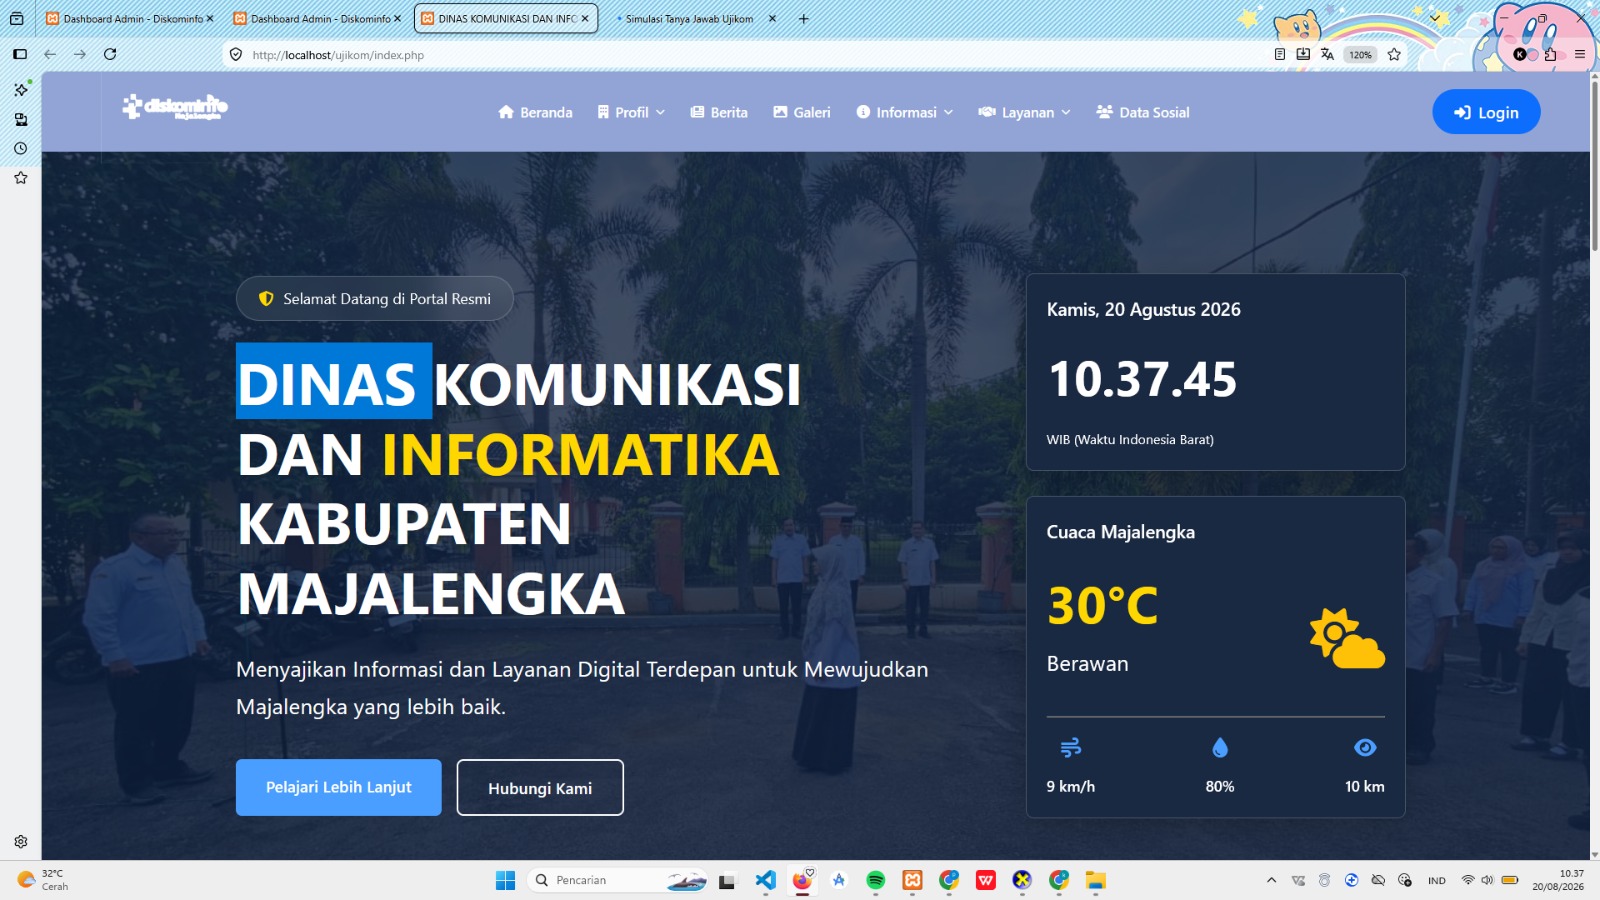The image size is (1600, 900).
Task: Click the visibility eye icon
Action: pos(1365,747)
